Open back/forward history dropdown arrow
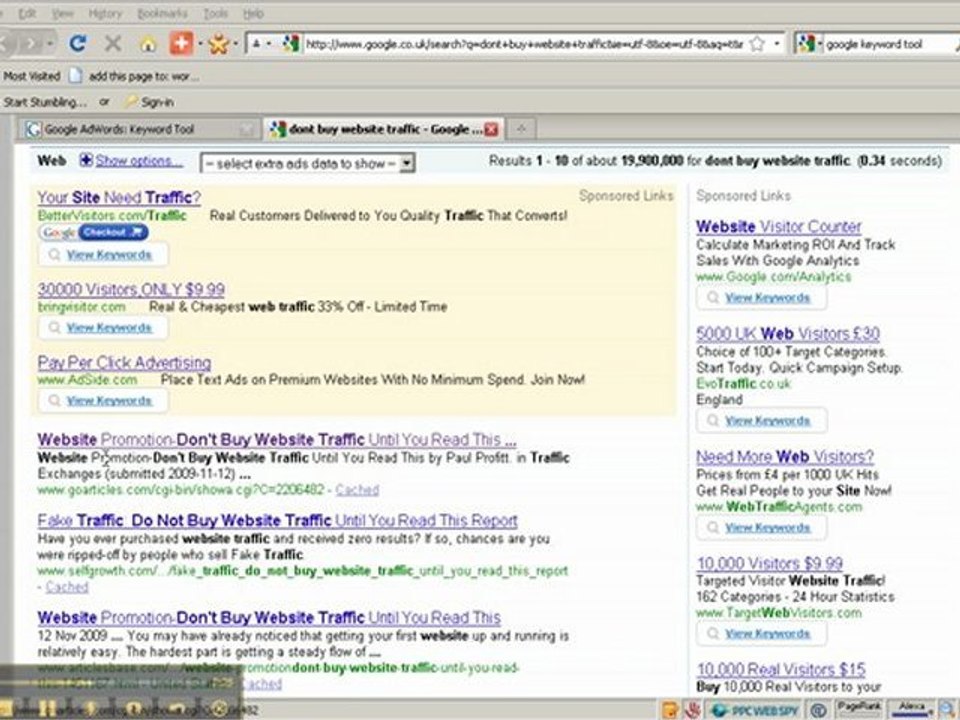960x720 pixels. point(50,43)
